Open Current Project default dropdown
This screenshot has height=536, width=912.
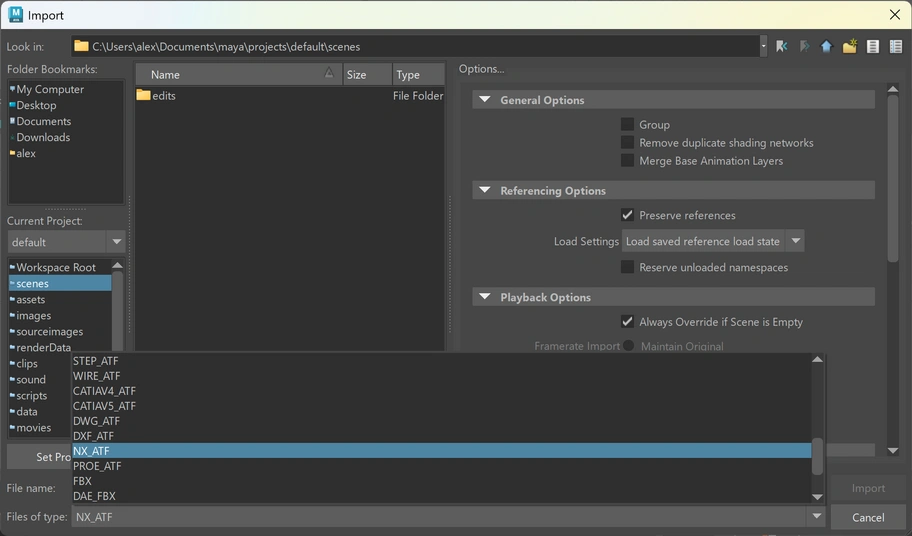[x=66, y=242]
